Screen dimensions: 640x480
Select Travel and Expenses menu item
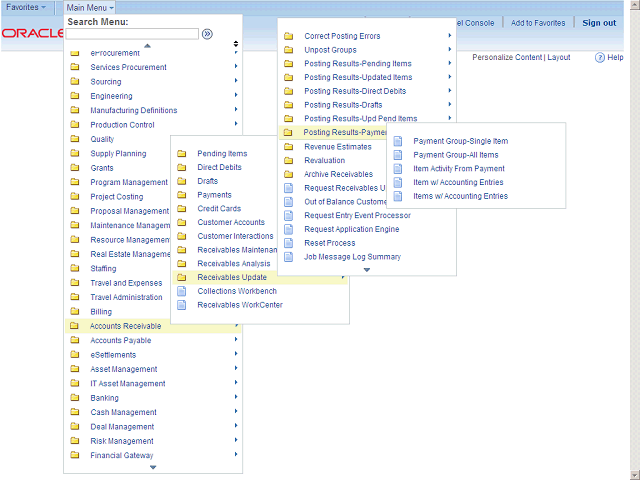click(126, 283)
